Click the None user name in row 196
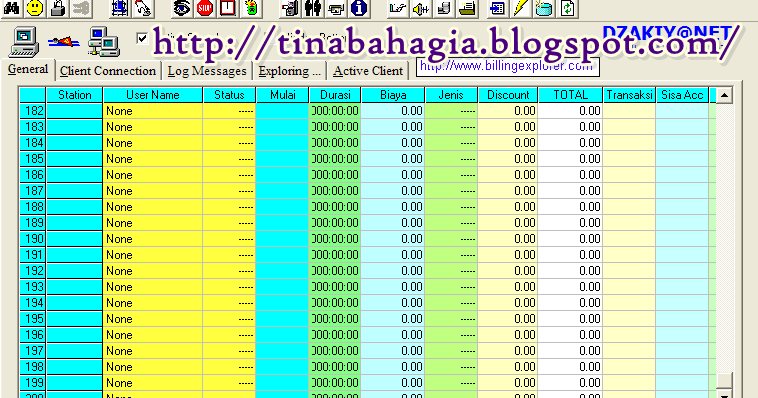The height and width of the screenshot is (398, 758). pos(153,335)
